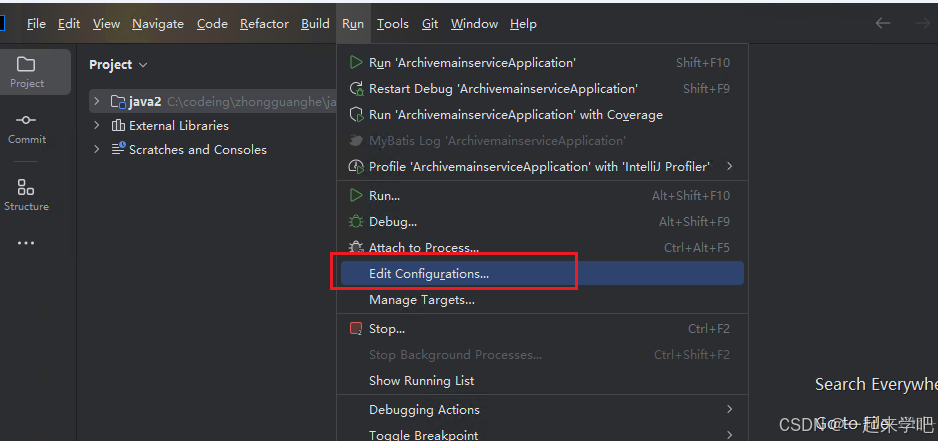The width and height of the screenshot is (938, 441).
Task: Click the External Libraries icon
Action: click(x=118, y=126)
